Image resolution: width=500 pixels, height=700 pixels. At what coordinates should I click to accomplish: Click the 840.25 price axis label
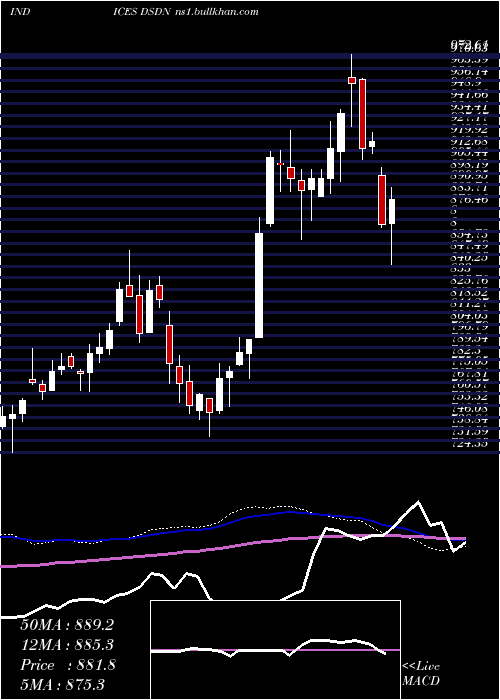[469, 258]
